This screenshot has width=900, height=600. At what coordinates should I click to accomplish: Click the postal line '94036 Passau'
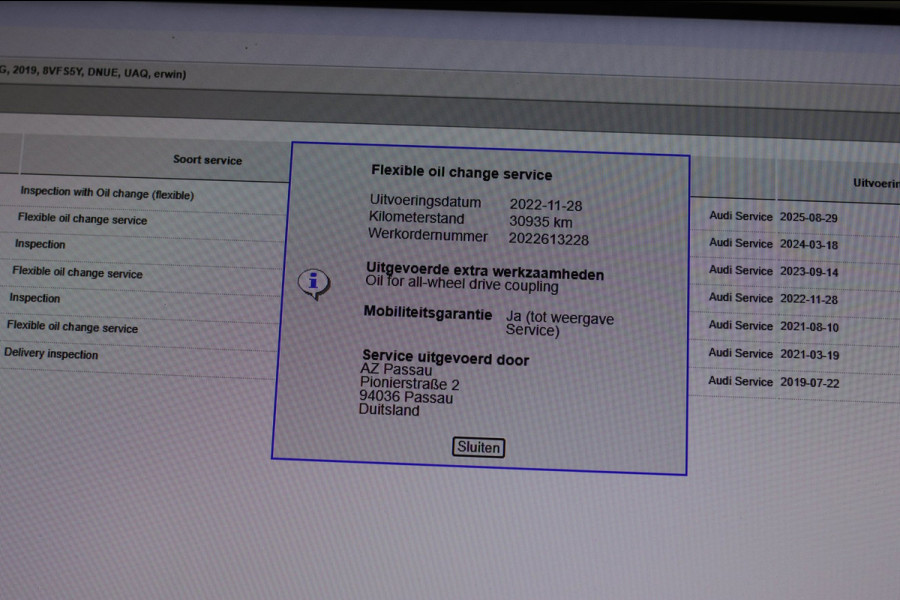click(406, 397)
